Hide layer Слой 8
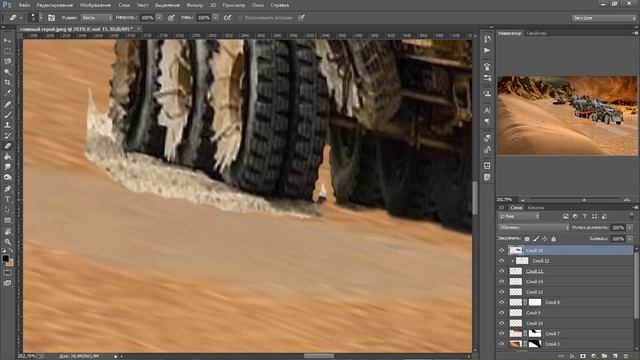Screen dimensions: 640x360 [x=502, y=302]
